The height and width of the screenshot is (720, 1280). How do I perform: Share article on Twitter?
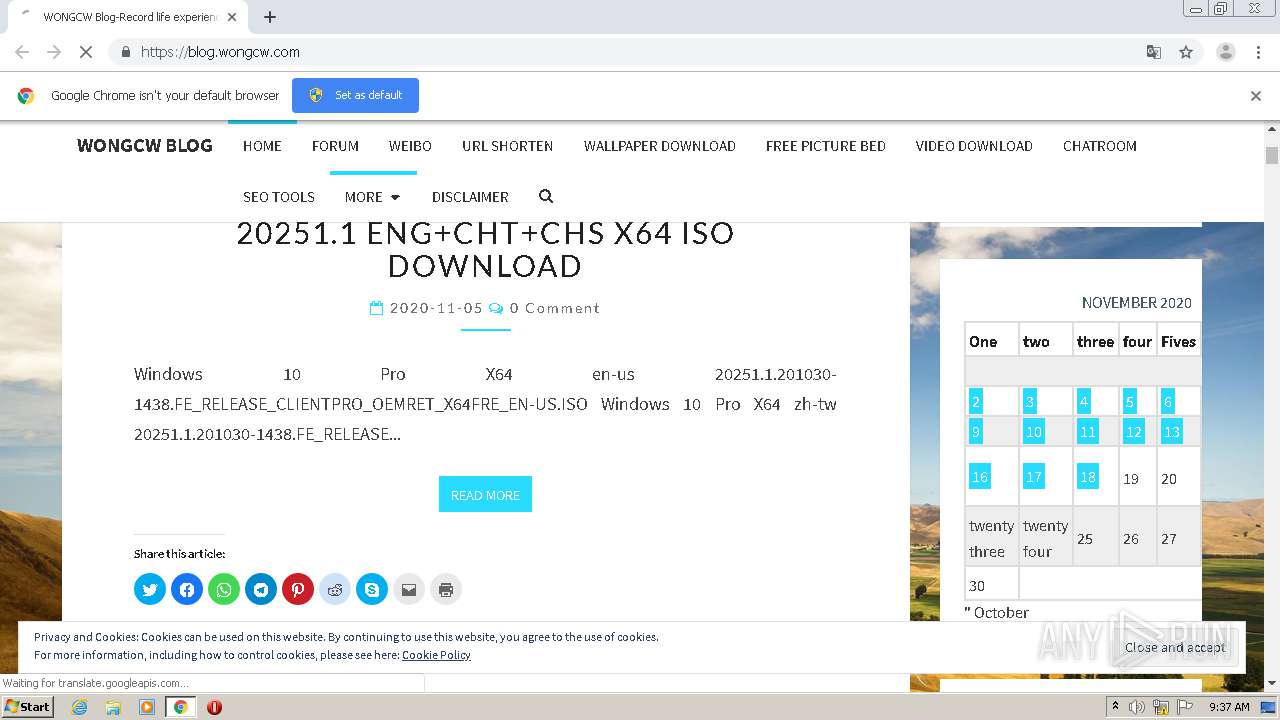point(150,589)
